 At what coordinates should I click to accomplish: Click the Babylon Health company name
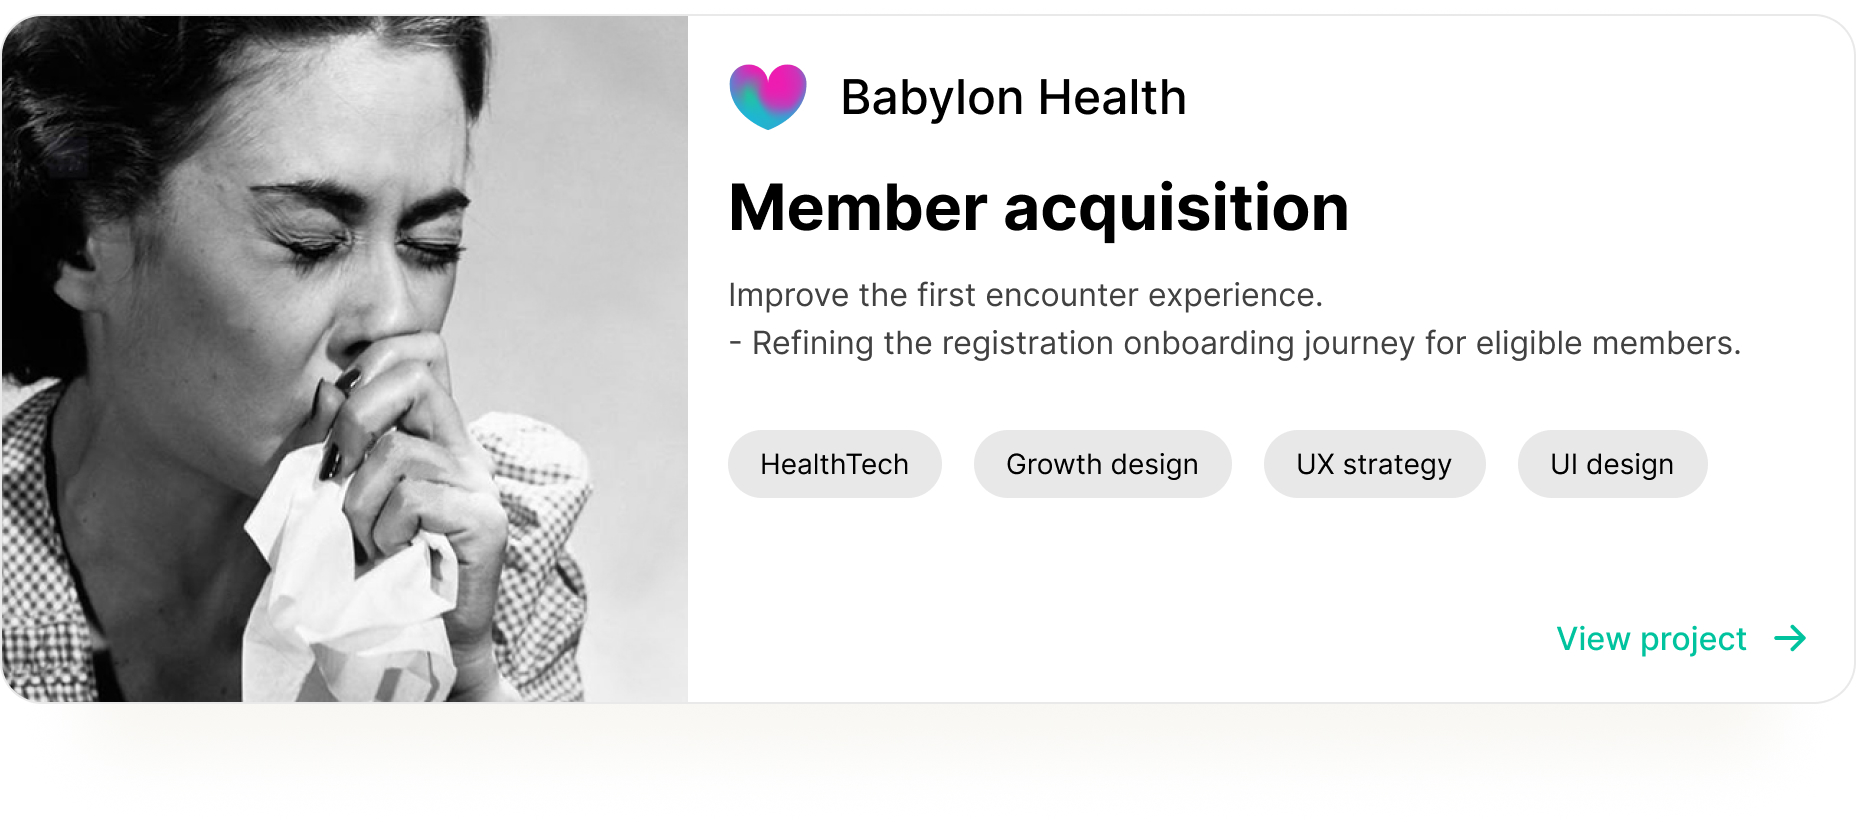(1013, 98)
